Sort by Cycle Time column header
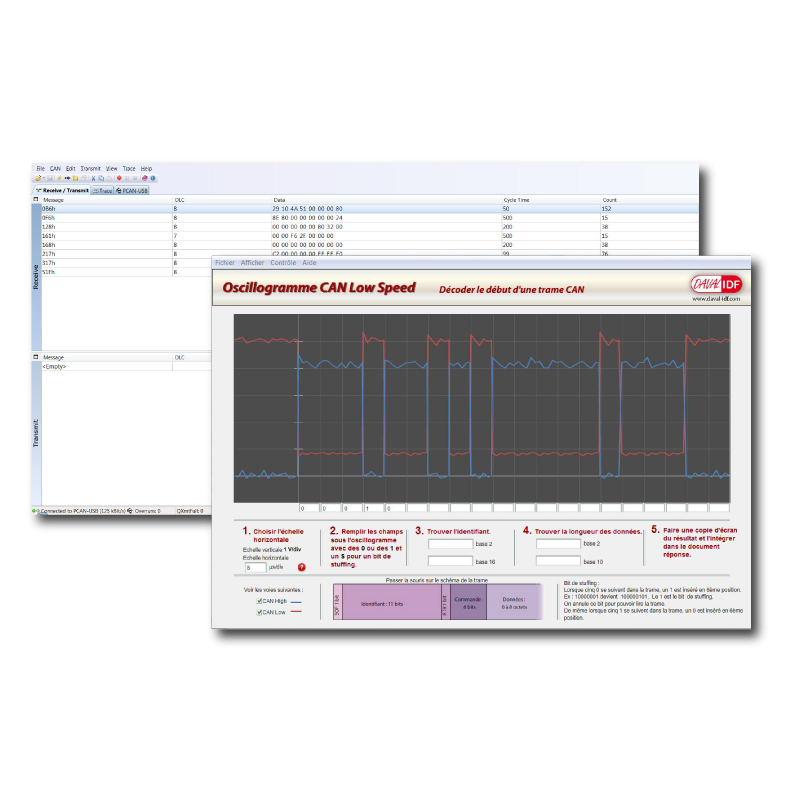 (x=516, y=200)
